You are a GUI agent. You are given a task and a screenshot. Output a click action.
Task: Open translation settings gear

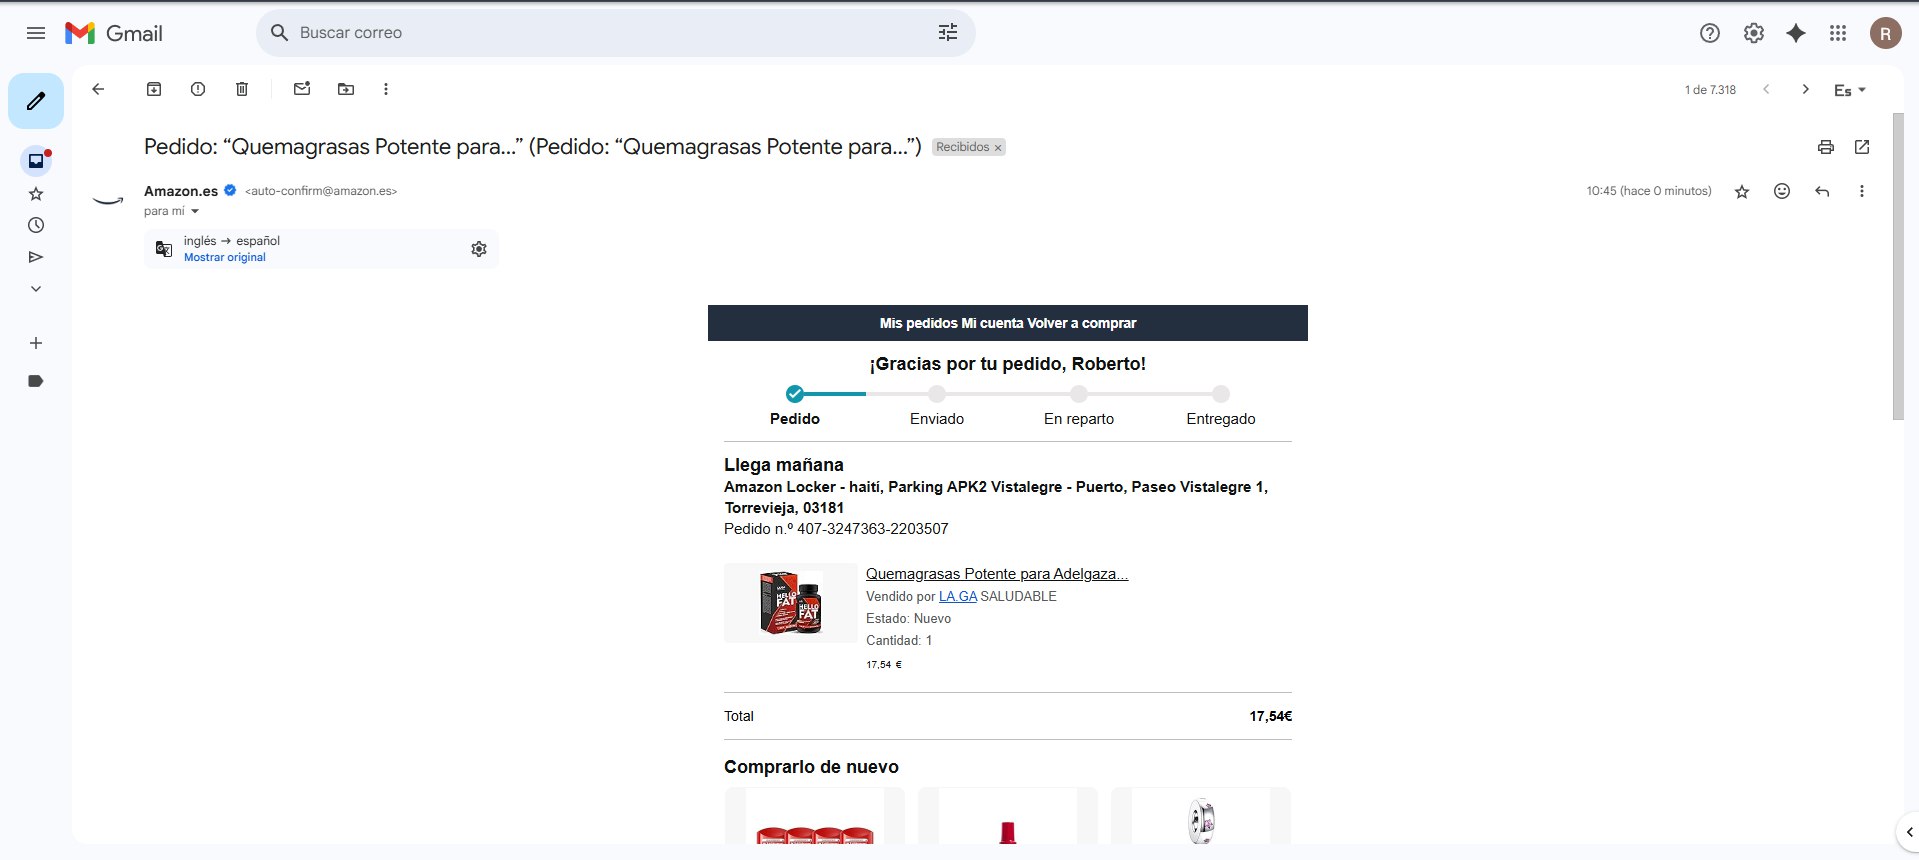coord(479,249)
